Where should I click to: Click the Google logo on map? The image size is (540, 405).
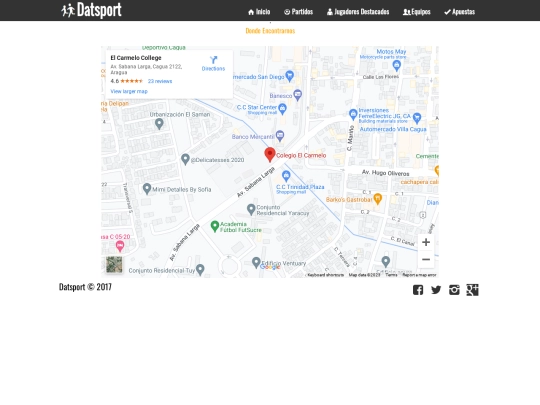tap(270, 267)
